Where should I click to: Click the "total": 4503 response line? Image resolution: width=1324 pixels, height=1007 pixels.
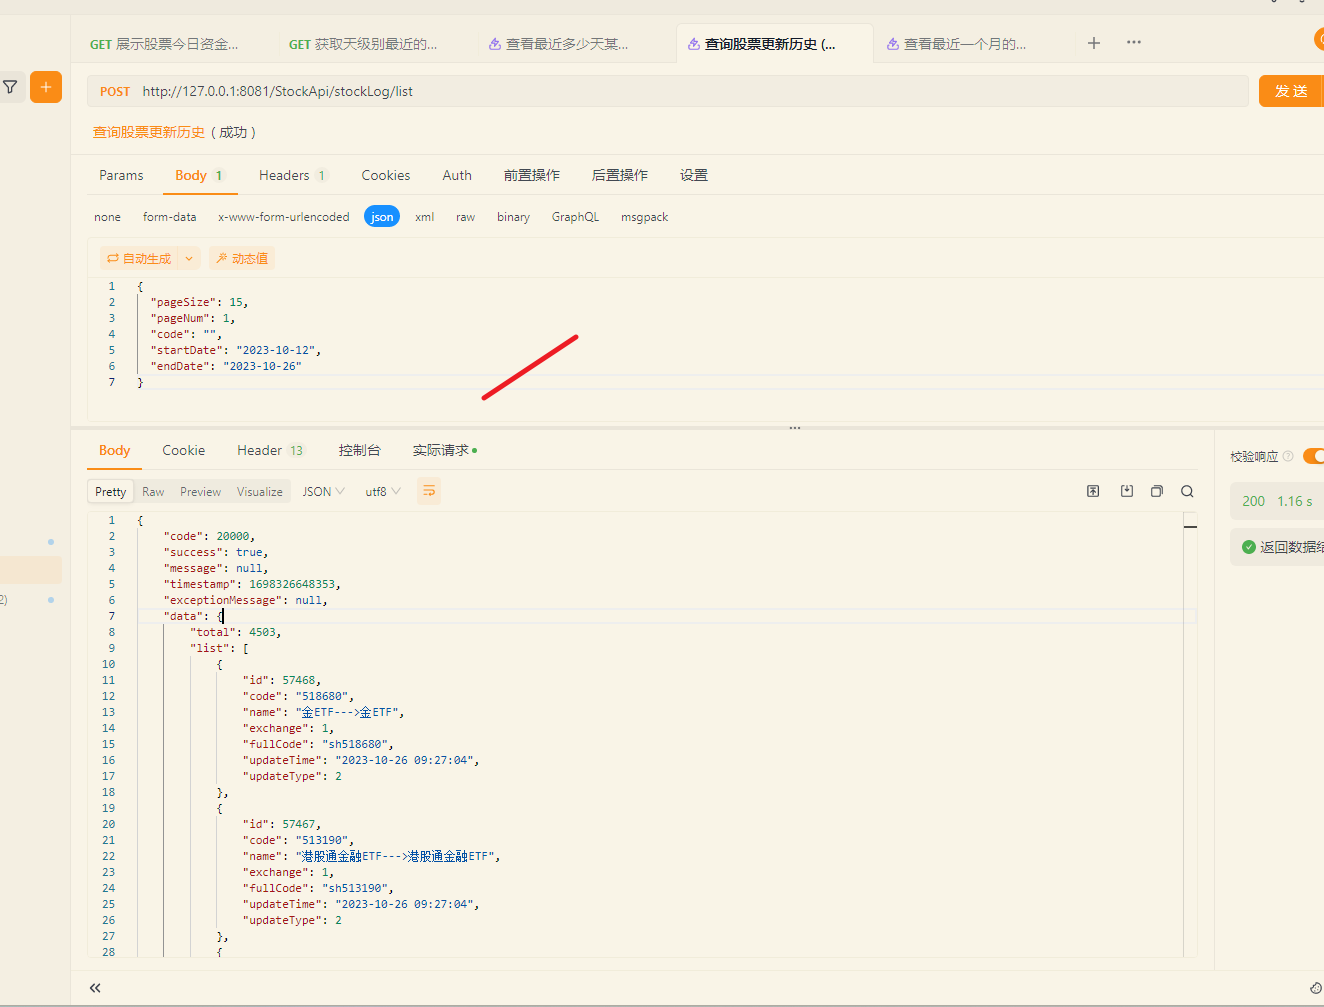tap(236, 632)
